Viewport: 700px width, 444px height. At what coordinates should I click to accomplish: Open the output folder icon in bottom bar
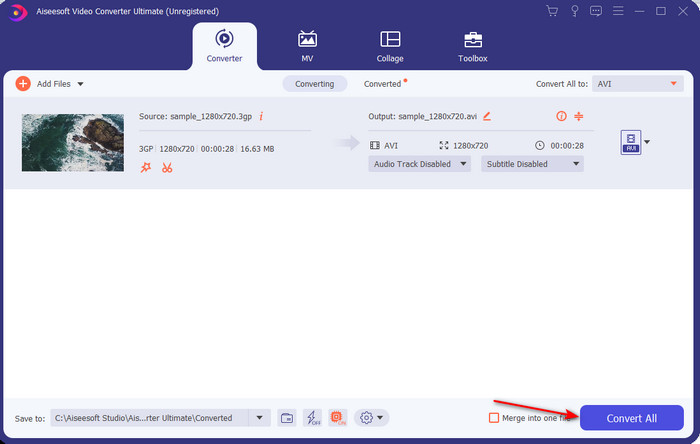click(x=286, y=417)
